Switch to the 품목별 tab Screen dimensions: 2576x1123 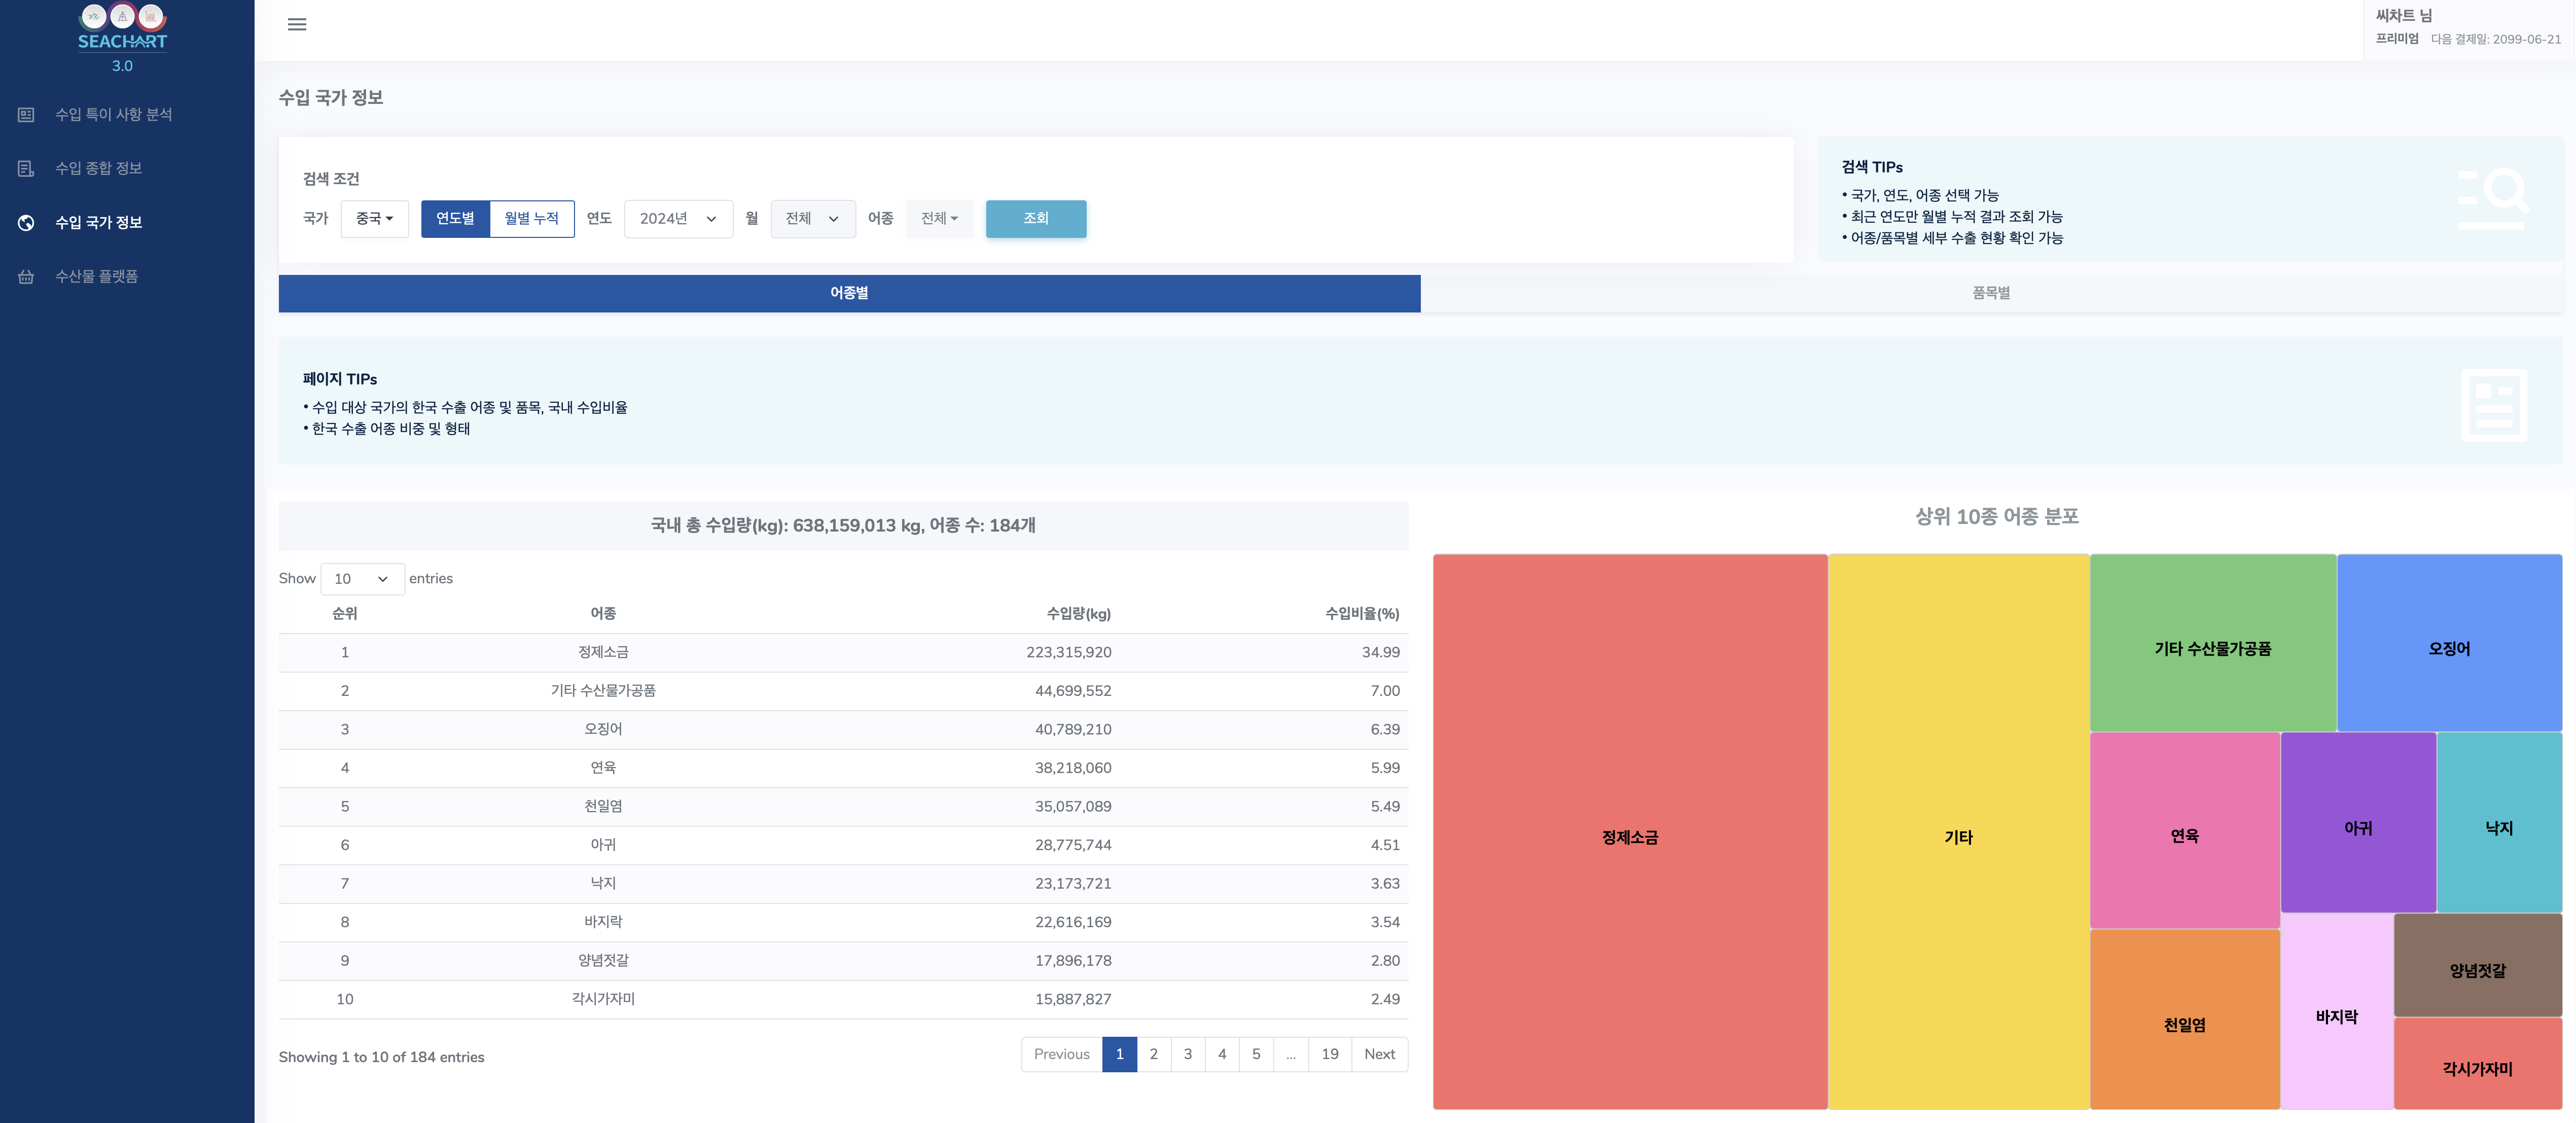pyautogui.click(x=1990, y=293)
